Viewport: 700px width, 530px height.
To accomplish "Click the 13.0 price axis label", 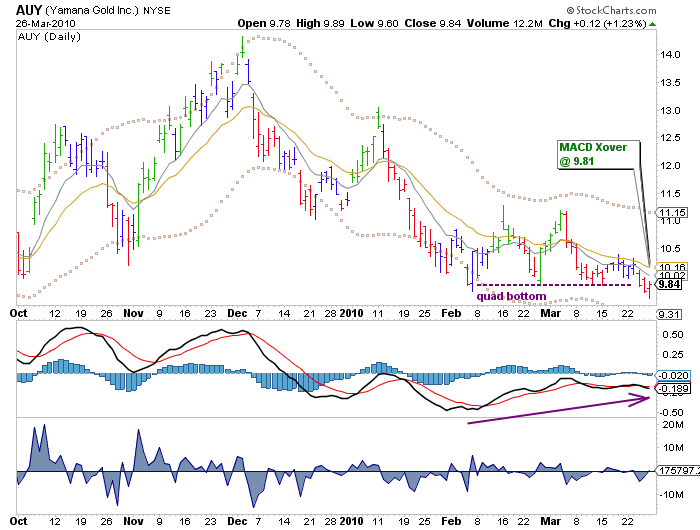I will pyautogui.click(x=670, y=111).
